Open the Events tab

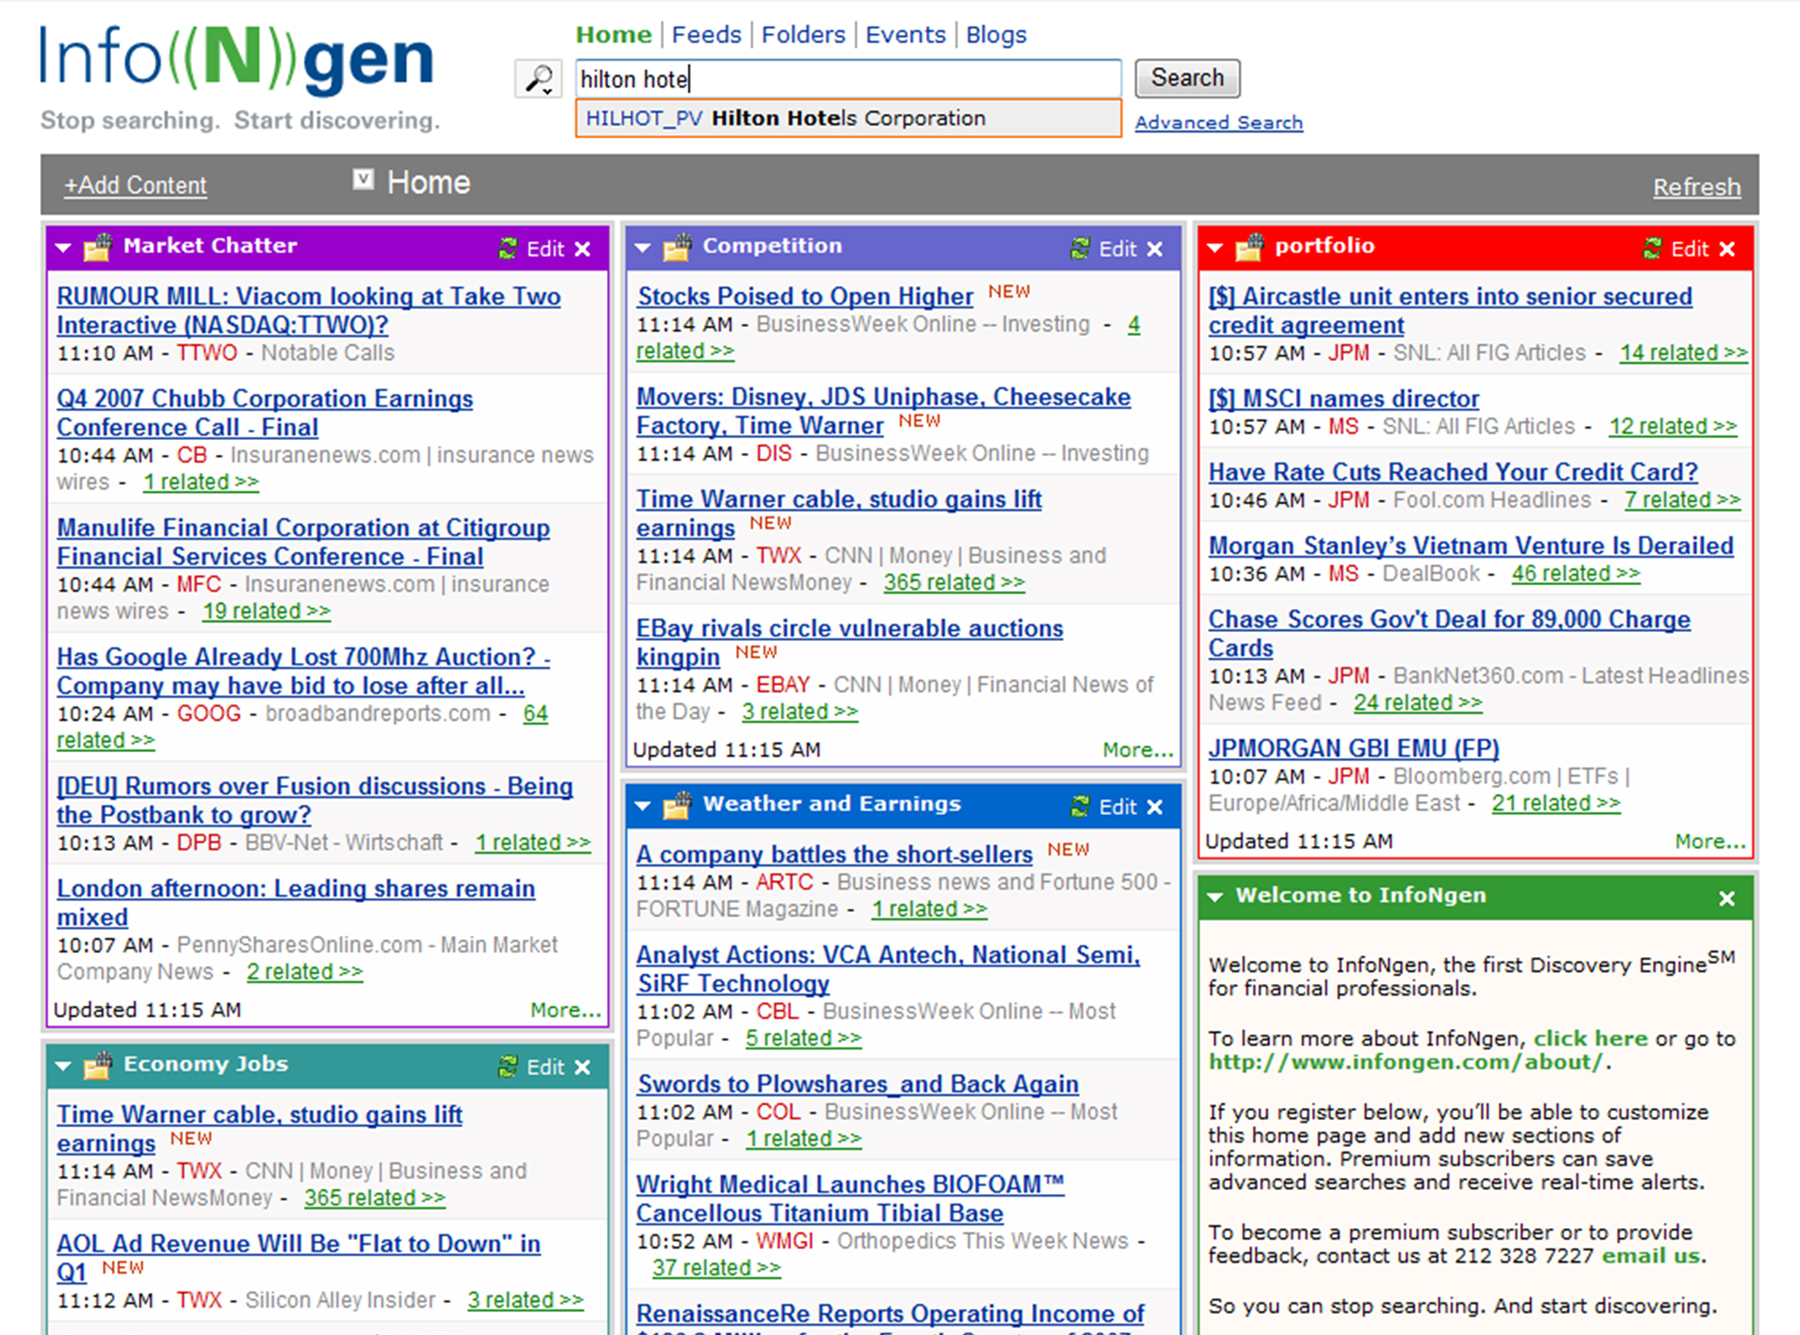tap(905, 35)
